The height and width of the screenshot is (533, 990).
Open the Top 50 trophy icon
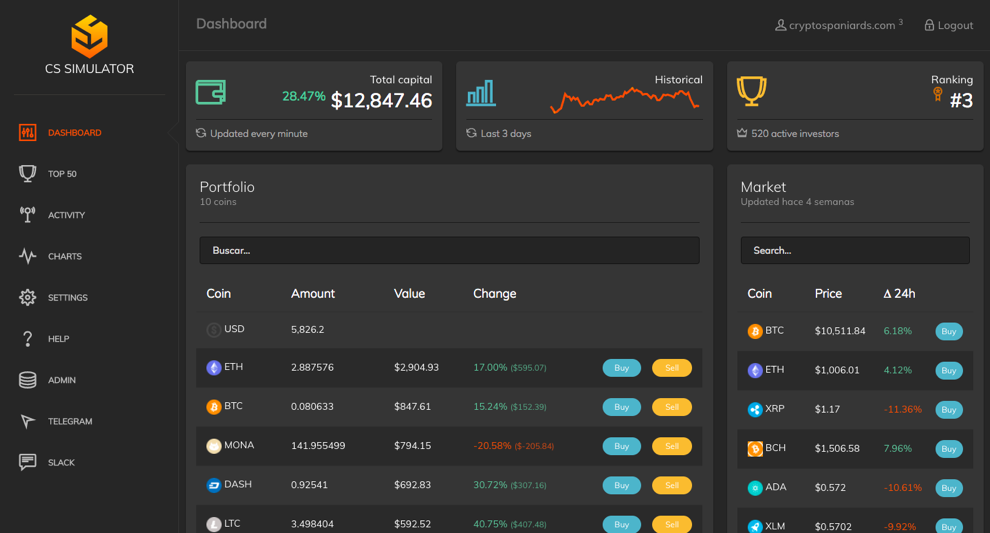coord(28,174)
